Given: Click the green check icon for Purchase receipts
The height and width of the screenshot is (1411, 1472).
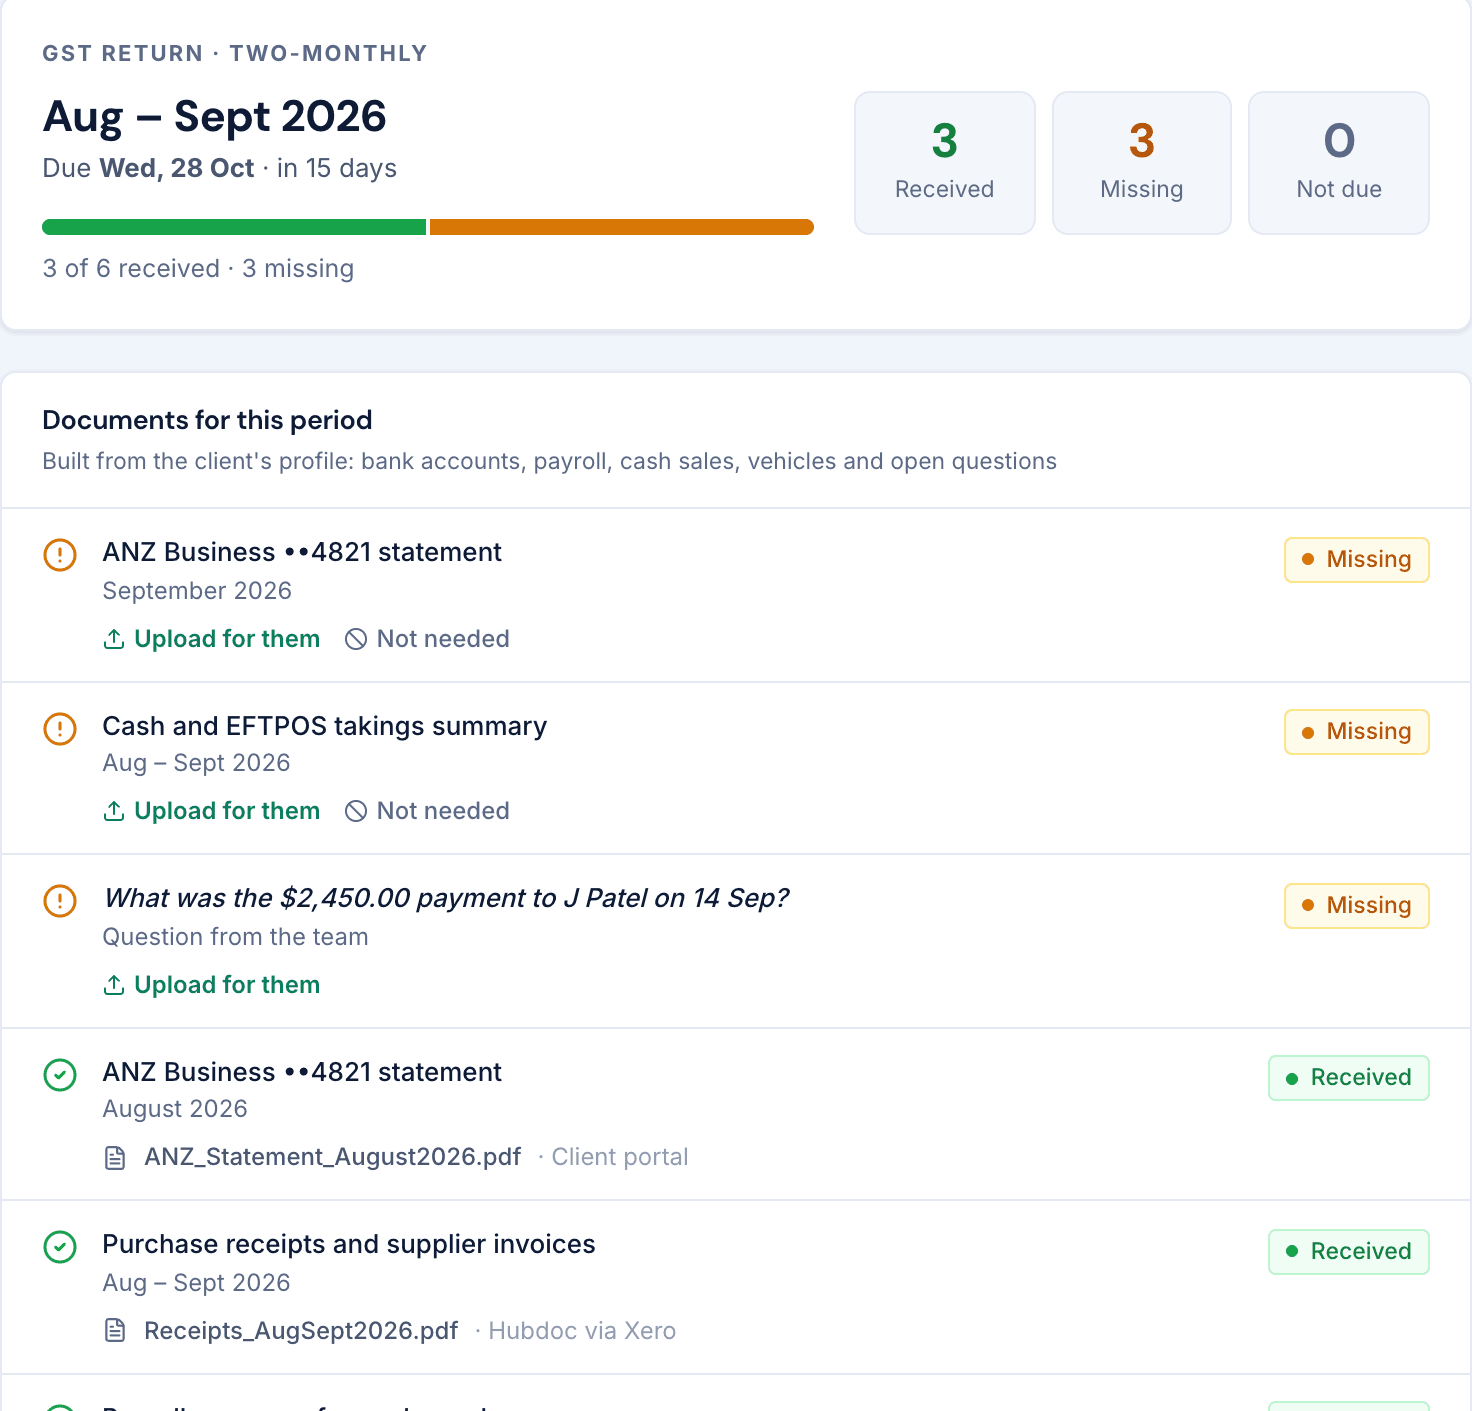Looking at the screenshot, I should pos(60,1247).
